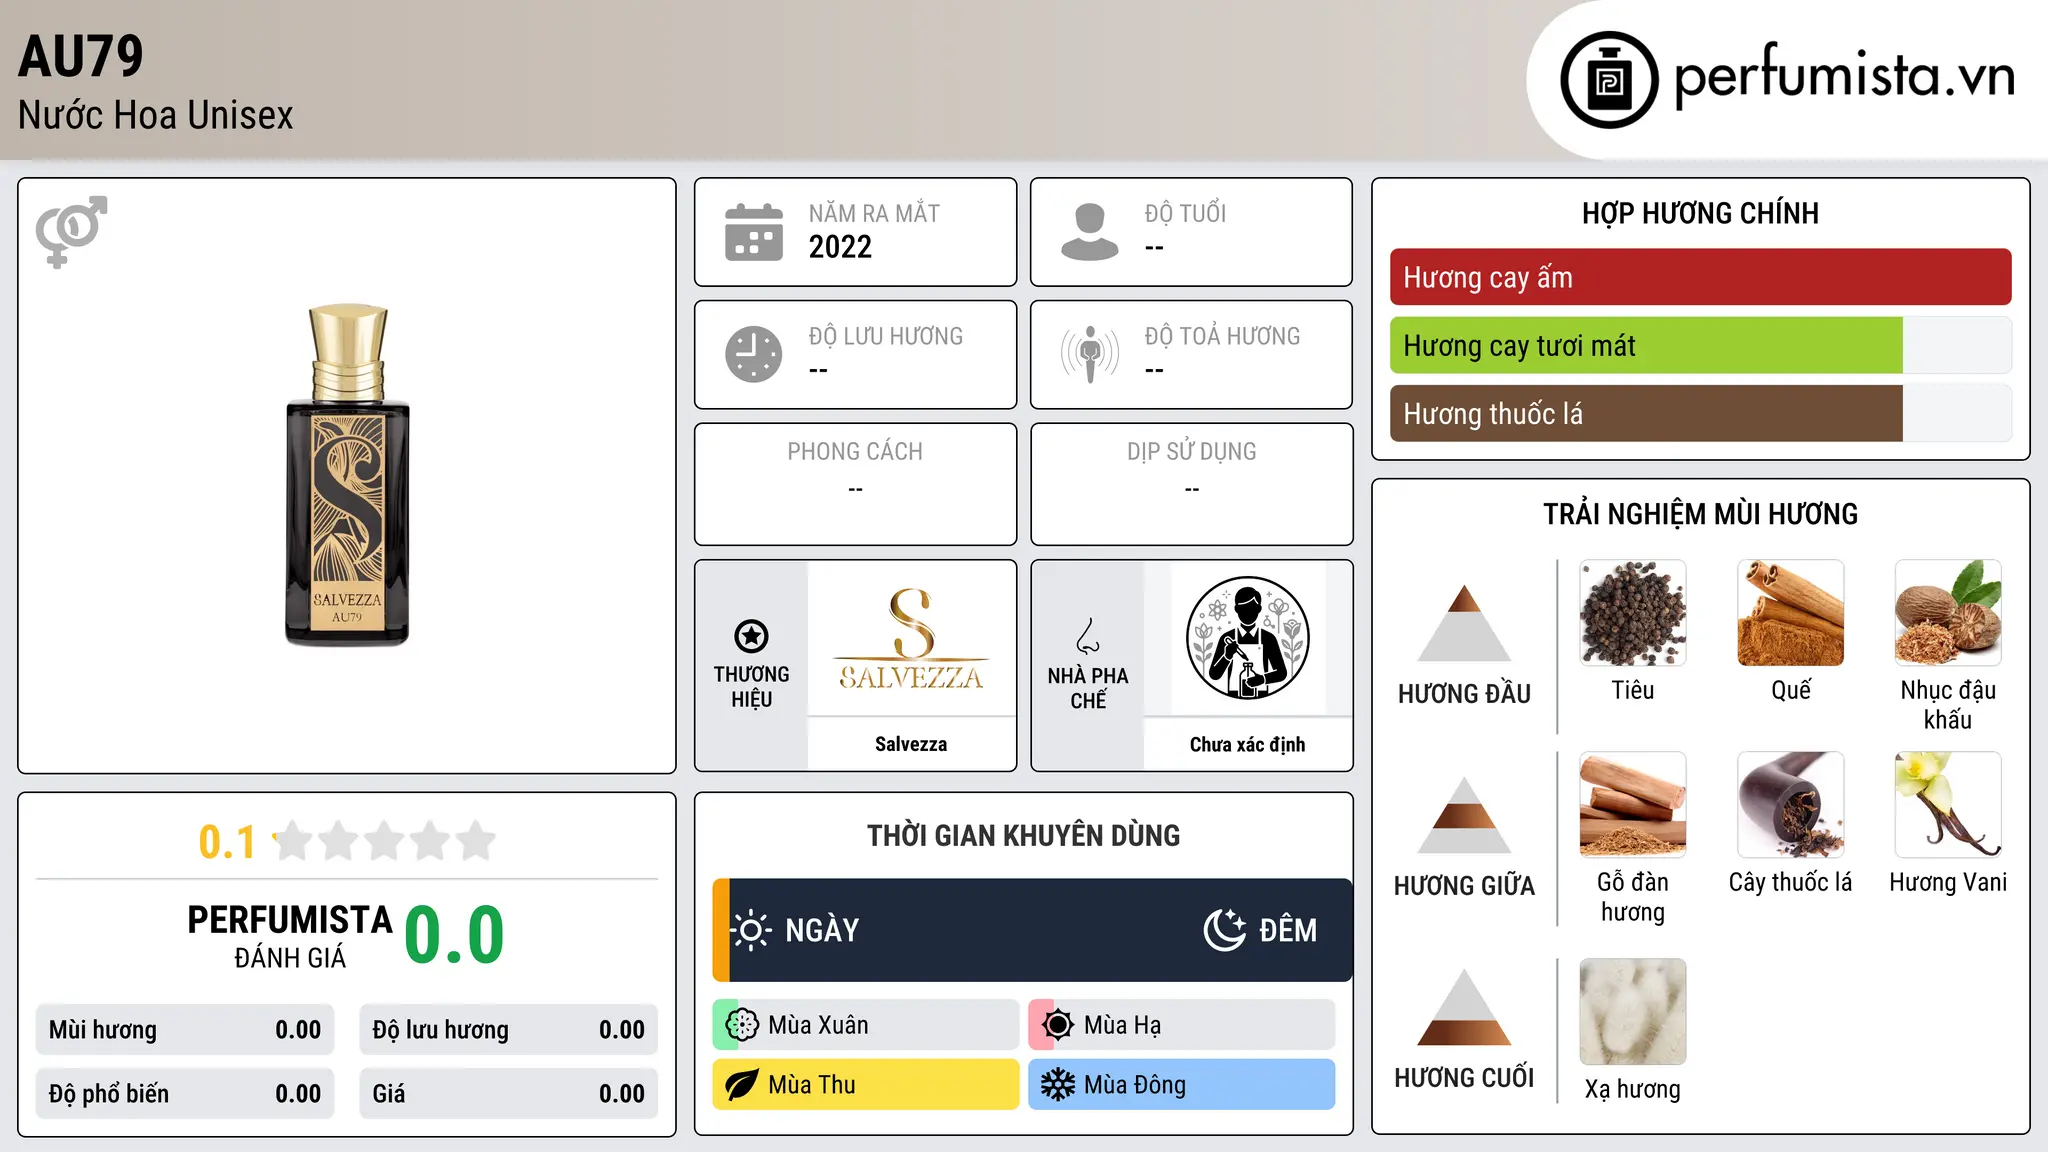
Task: Click the sun icon next to Ngày
Action: point(750,930)
